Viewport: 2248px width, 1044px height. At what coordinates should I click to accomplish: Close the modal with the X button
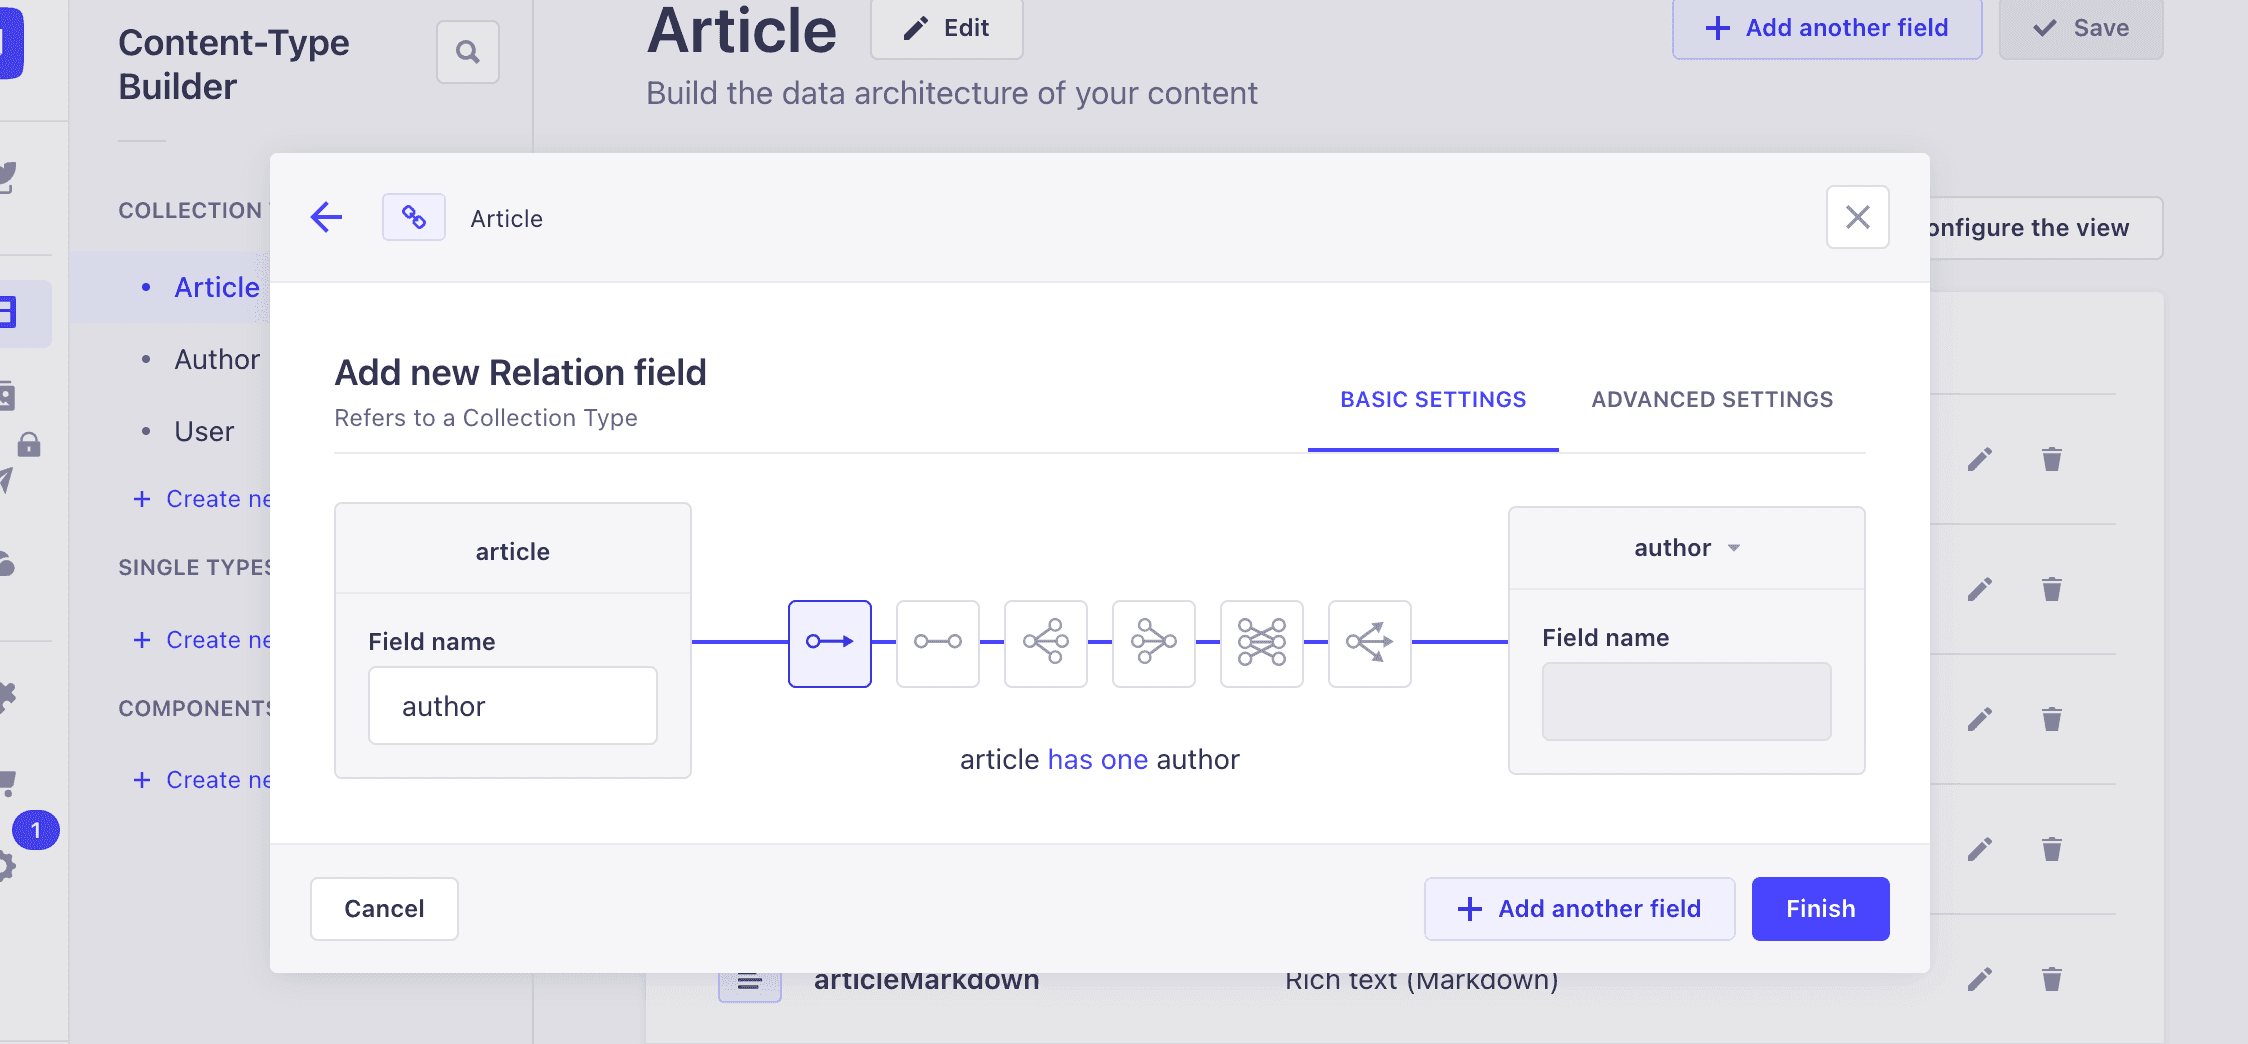(1857, 217)
